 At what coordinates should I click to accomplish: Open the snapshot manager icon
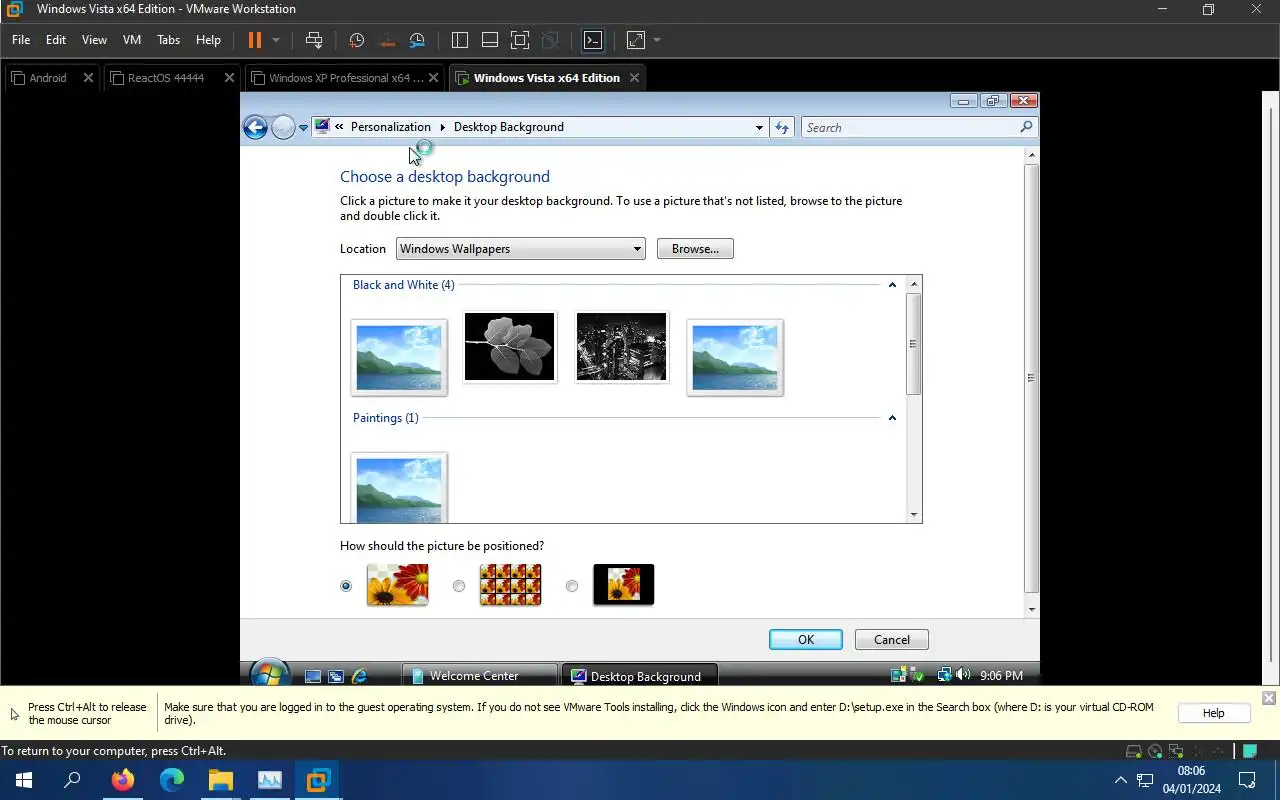point(417,40)
